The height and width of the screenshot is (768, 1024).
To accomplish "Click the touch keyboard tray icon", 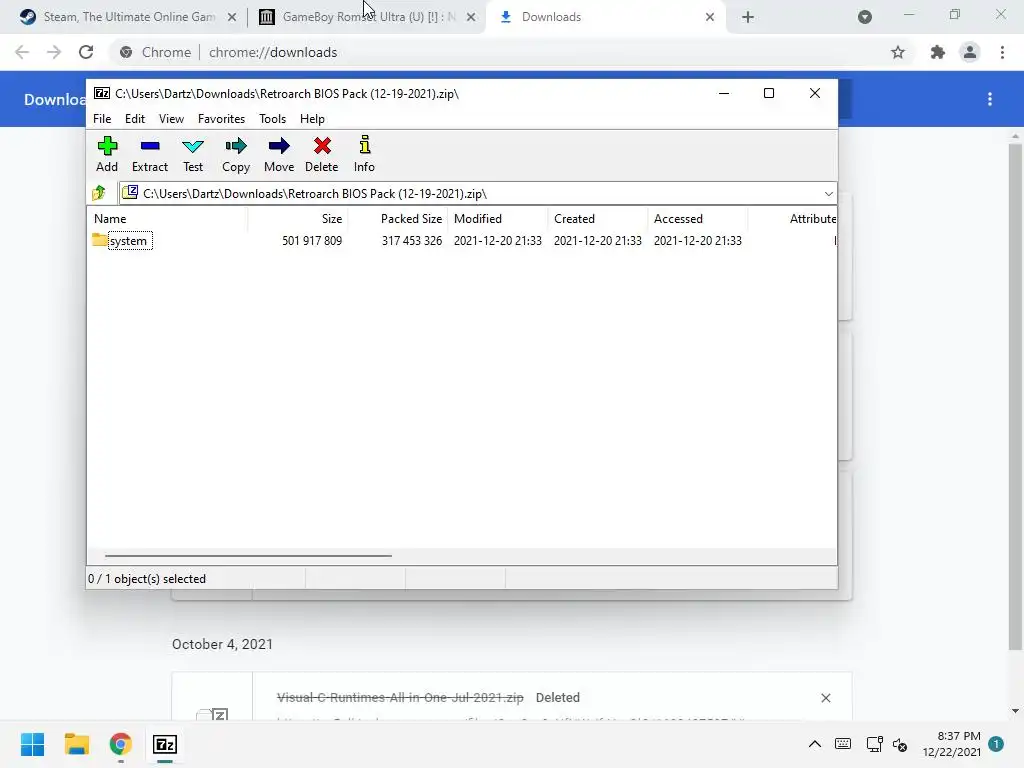I will [843, 744].
